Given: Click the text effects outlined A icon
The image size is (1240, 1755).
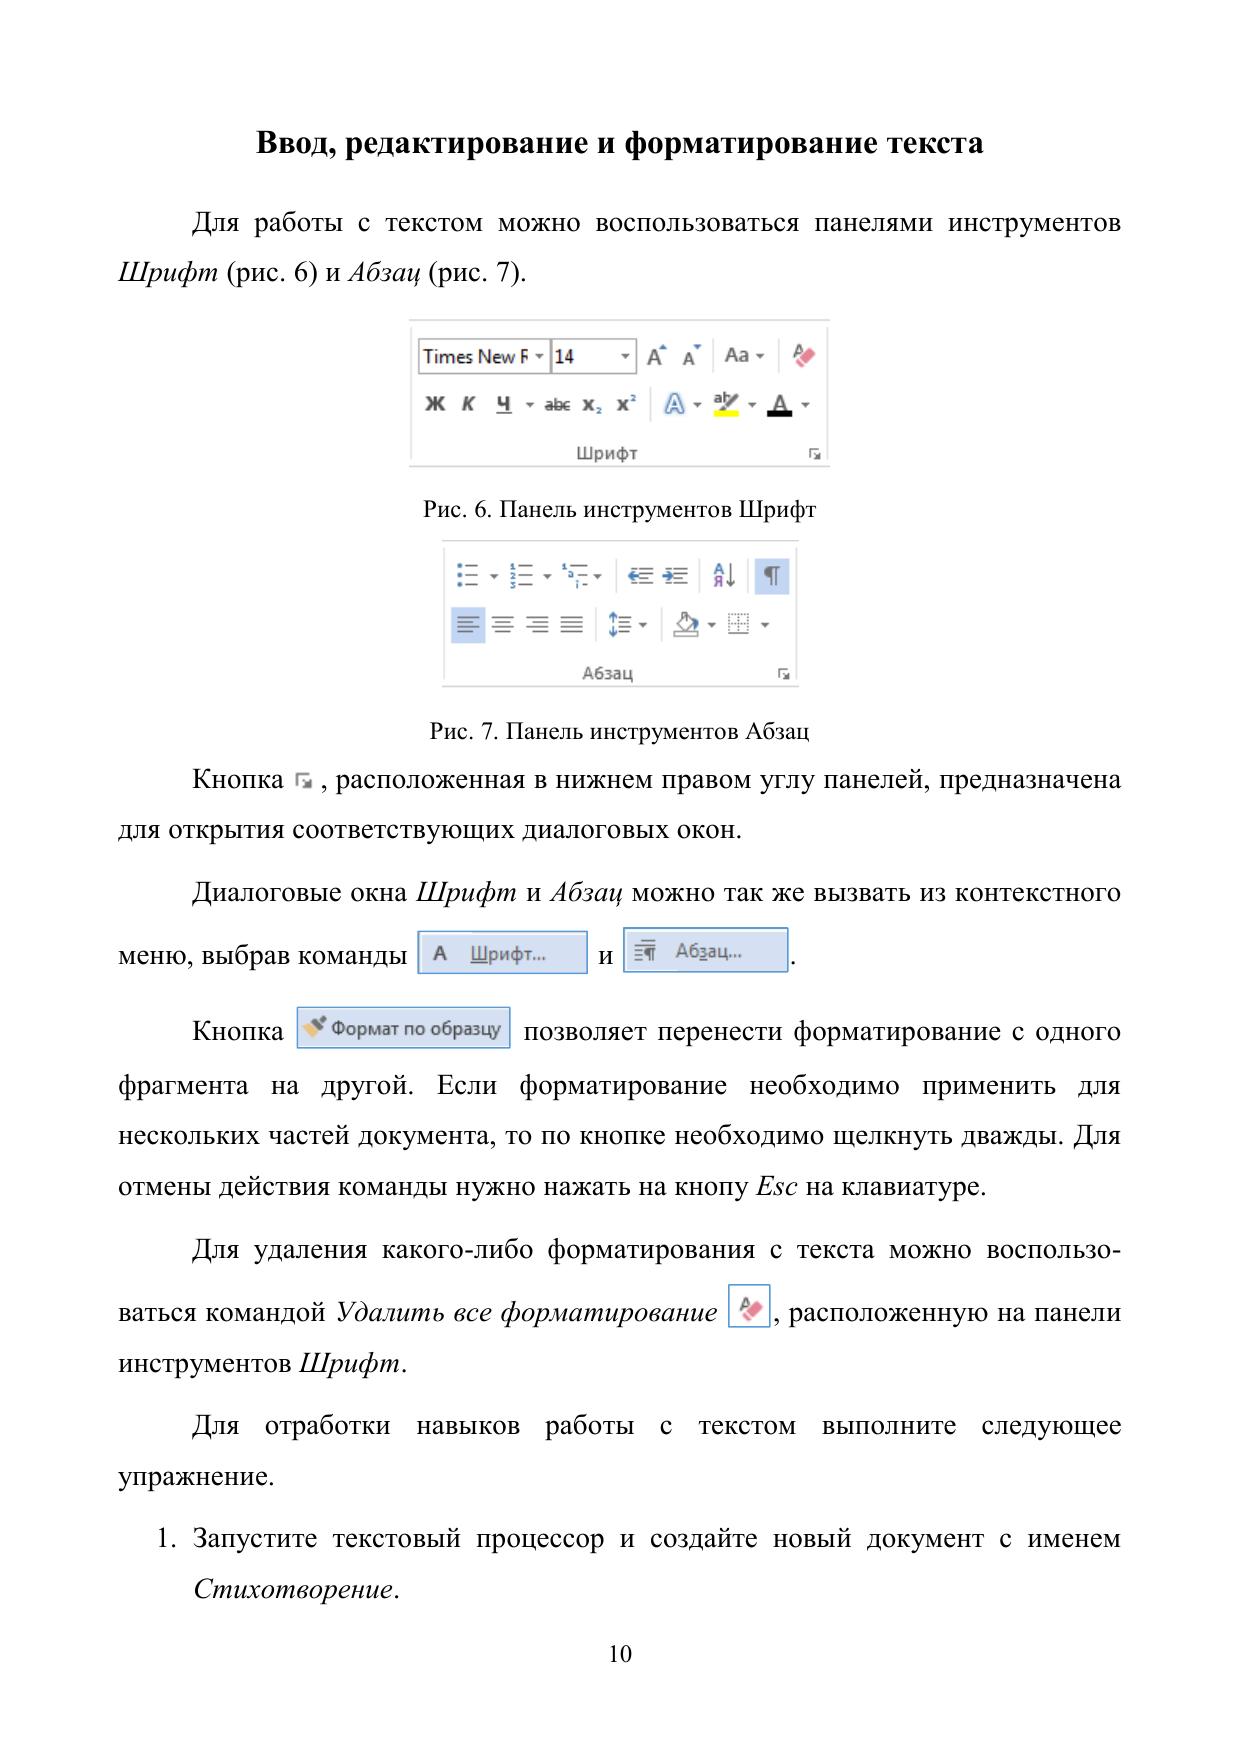Looking at the screenshot, I should tap(675, 405).
